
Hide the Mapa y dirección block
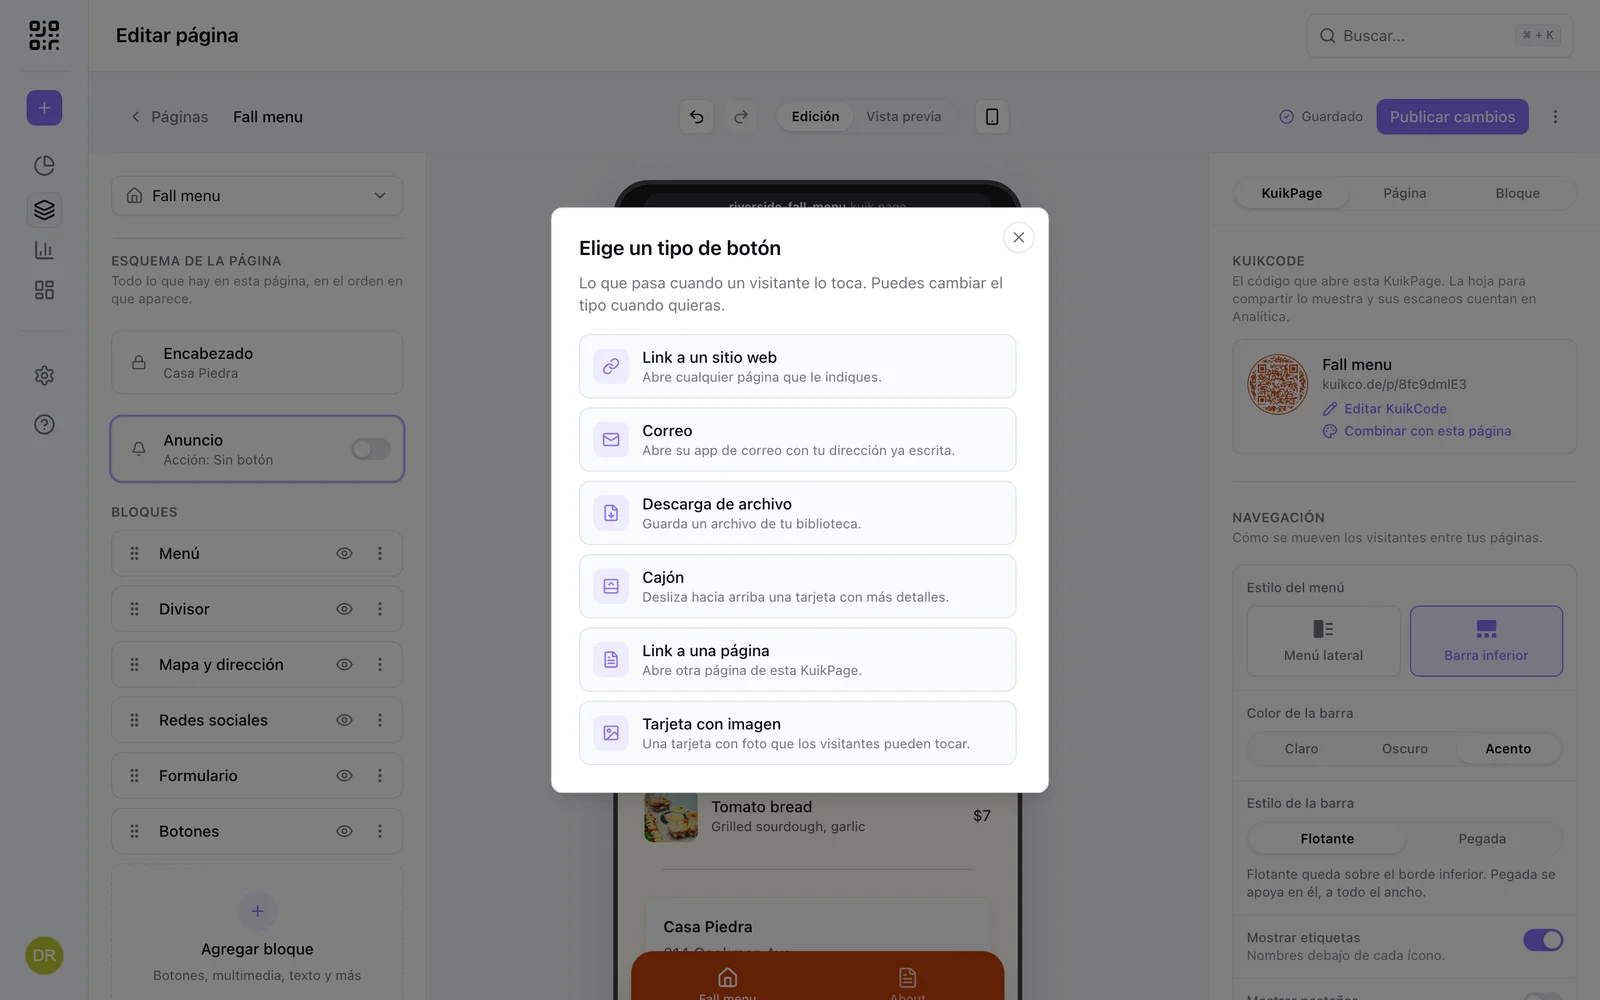pos(344,664)
